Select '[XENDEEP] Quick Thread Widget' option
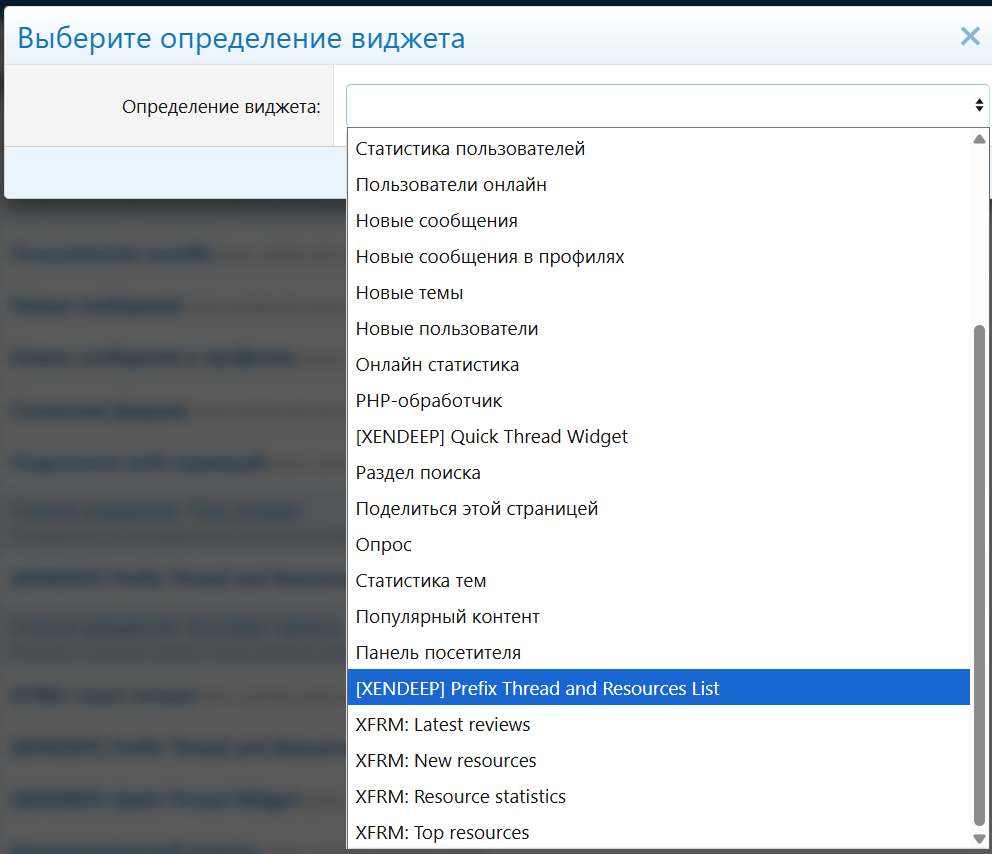This screenshot has height=854, width=992. (x=491, y=437)
